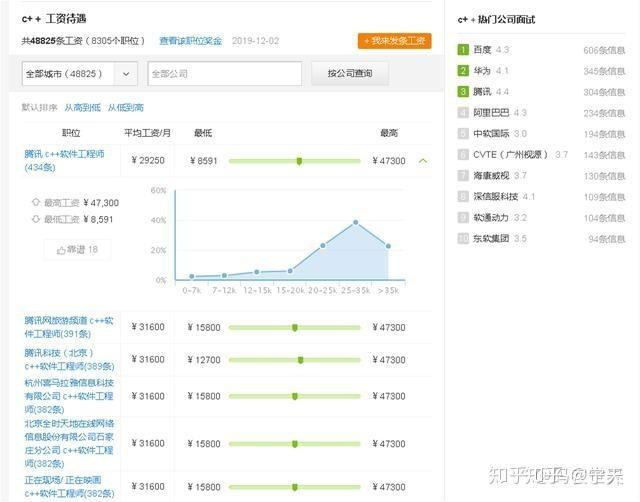Click the 靠谱 18 thumbs-up button
Screen dimensions: 640x502
(78, 249)
